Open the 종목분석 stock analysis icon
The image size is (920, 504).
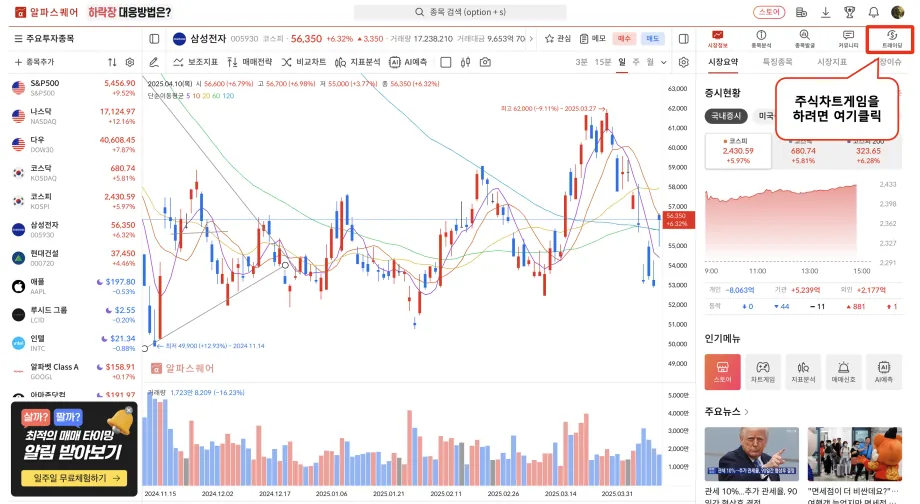[x=761, y=39]
